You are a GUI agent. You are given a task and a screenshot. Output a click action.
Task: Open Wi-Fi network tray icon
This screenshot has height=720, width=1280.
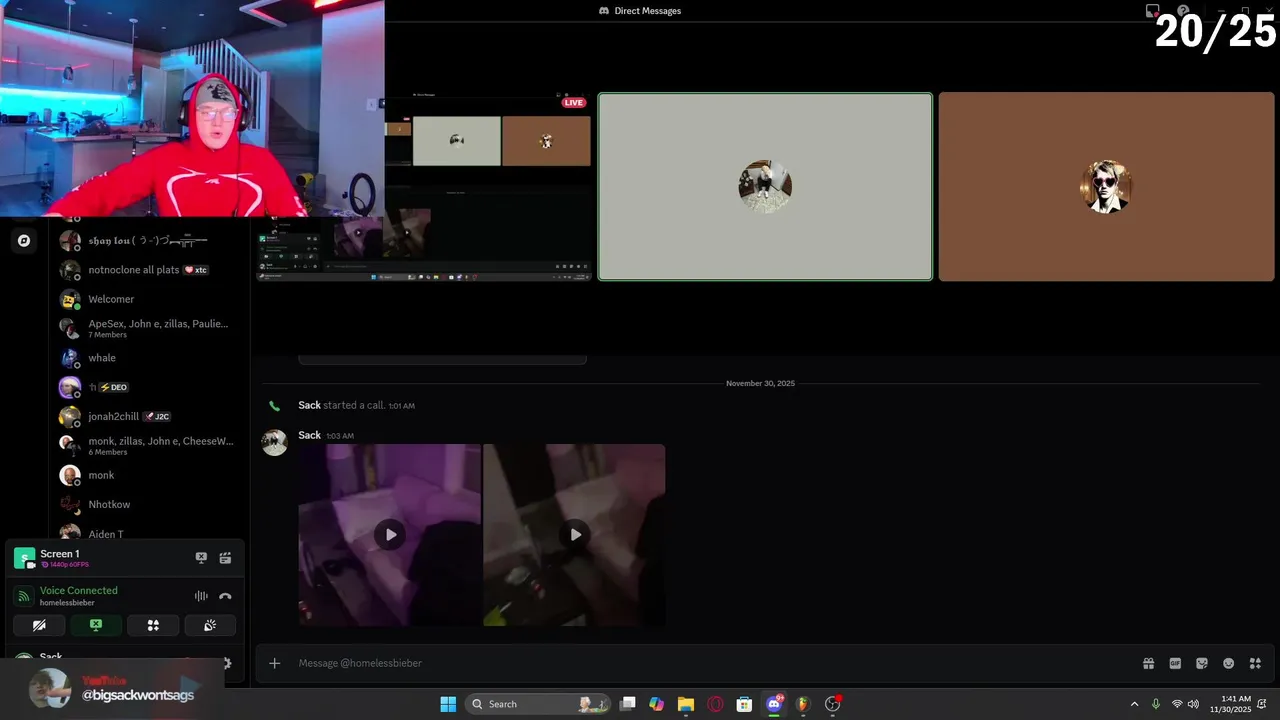tap(1177, 704)
